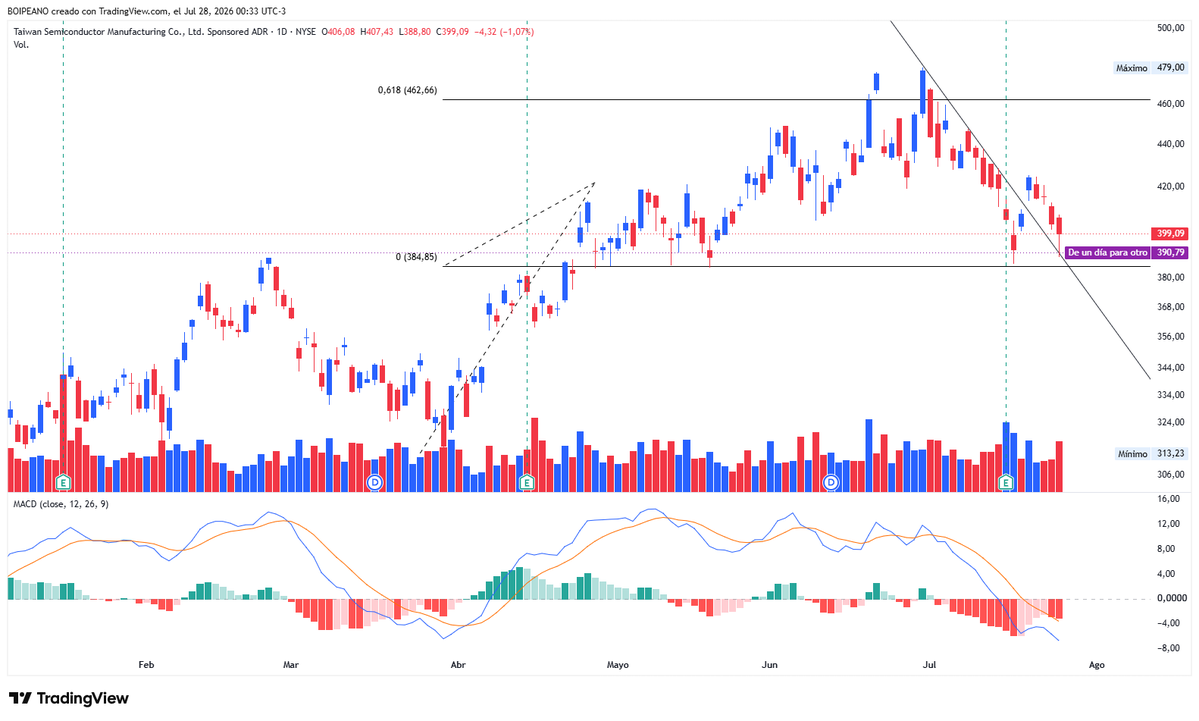Screen dimensions: 1199x721
Task: Click 16,00 on the MACD axis
Action: click(x=1168, y=499)
